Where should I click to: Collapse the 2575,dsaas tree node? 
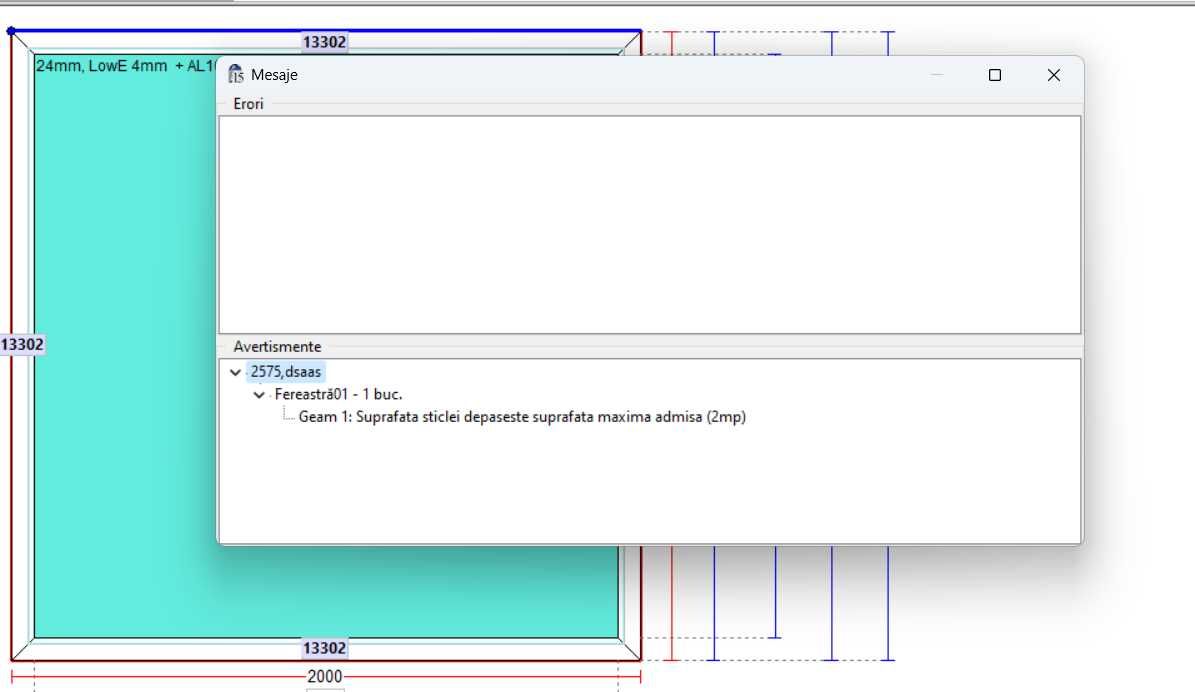[235, 373]
